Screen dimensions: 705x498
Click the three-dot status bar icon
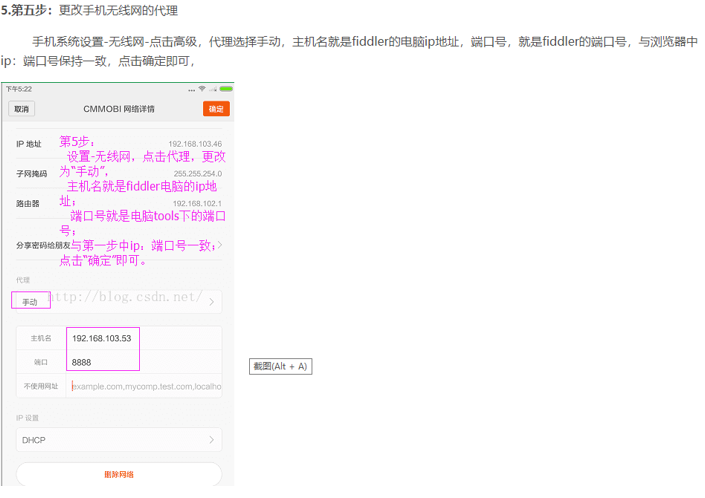[x=192, y=90]
